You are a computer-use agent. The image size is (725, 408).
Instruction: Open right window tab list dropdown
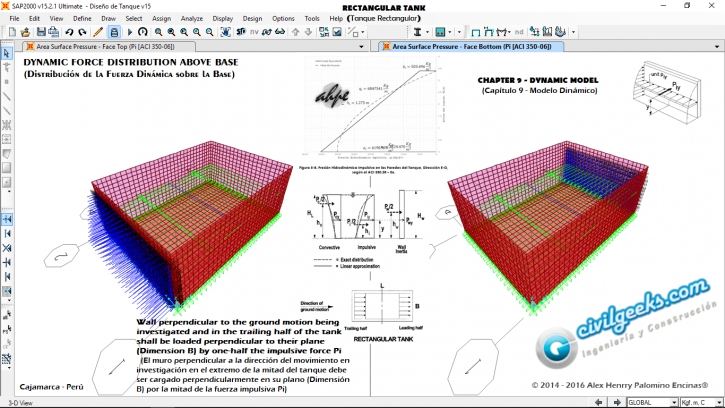tap(717, 47)
